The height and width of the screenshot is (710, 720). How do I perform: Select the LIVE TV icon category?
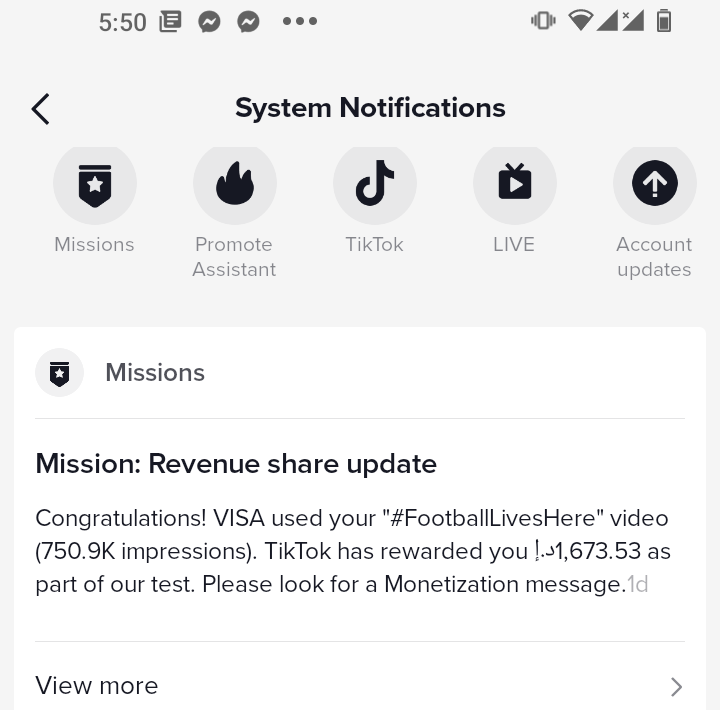(x=515, y=184)
